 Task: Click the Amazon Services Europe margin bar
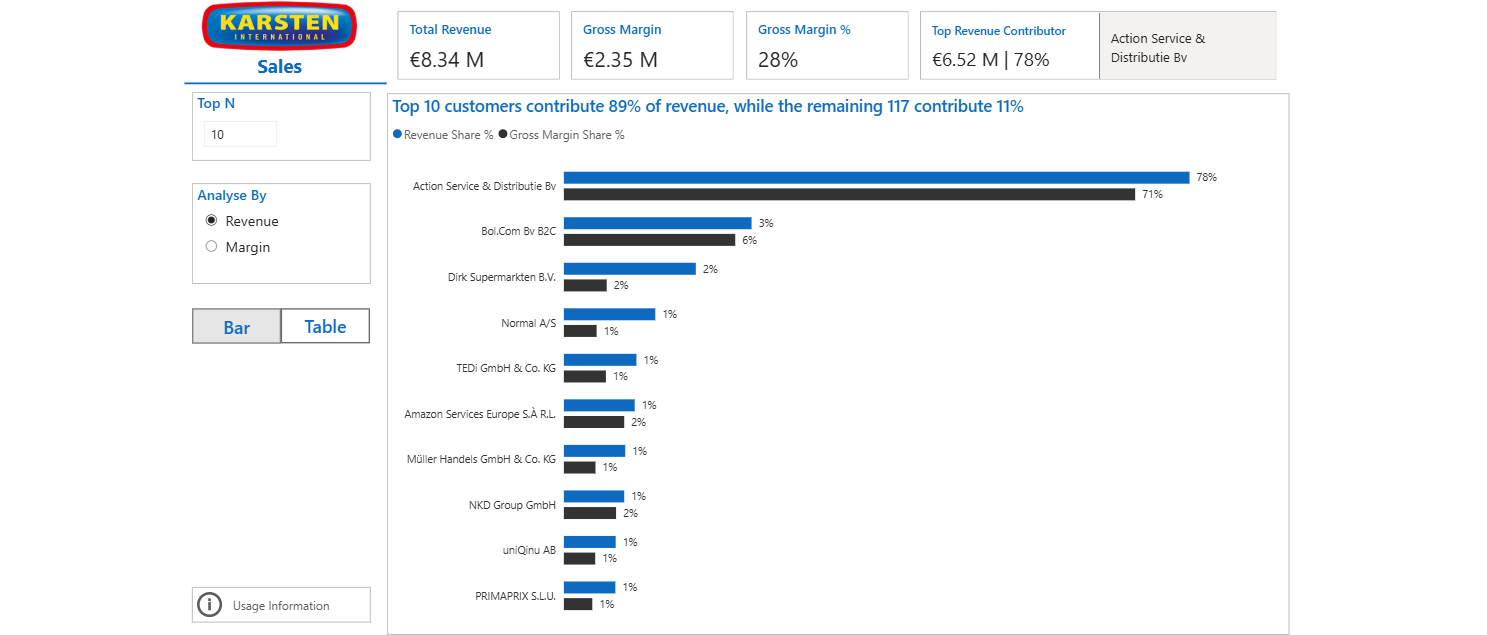[593, 422]
